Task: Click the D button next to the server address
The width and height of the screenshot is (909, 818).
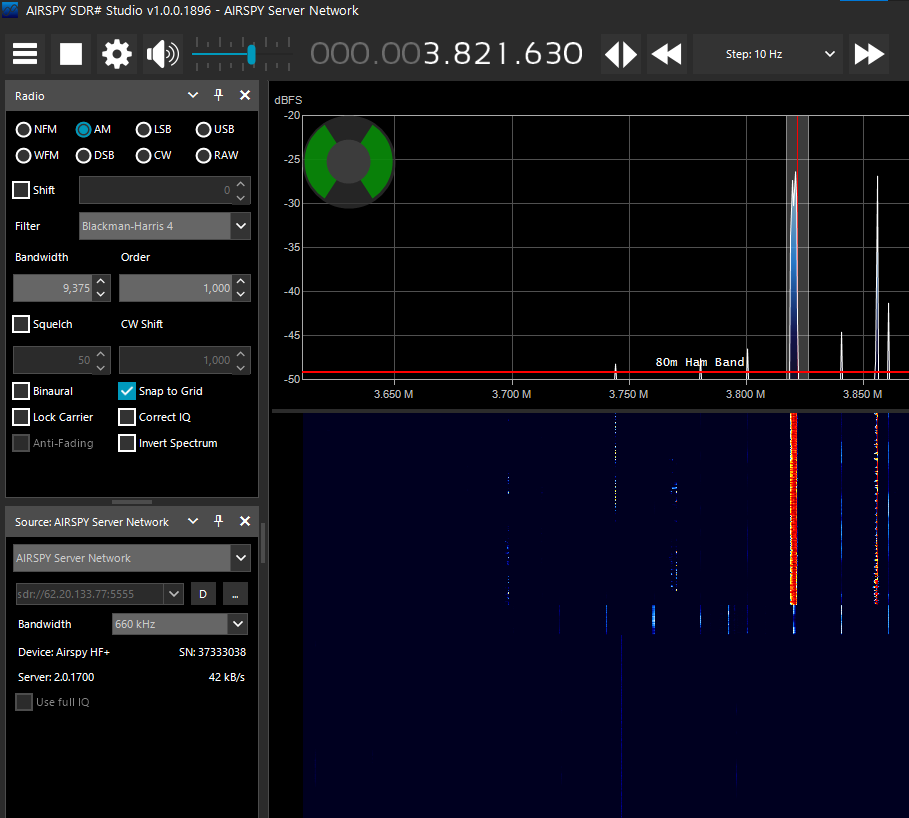Action: coord(203,593)
